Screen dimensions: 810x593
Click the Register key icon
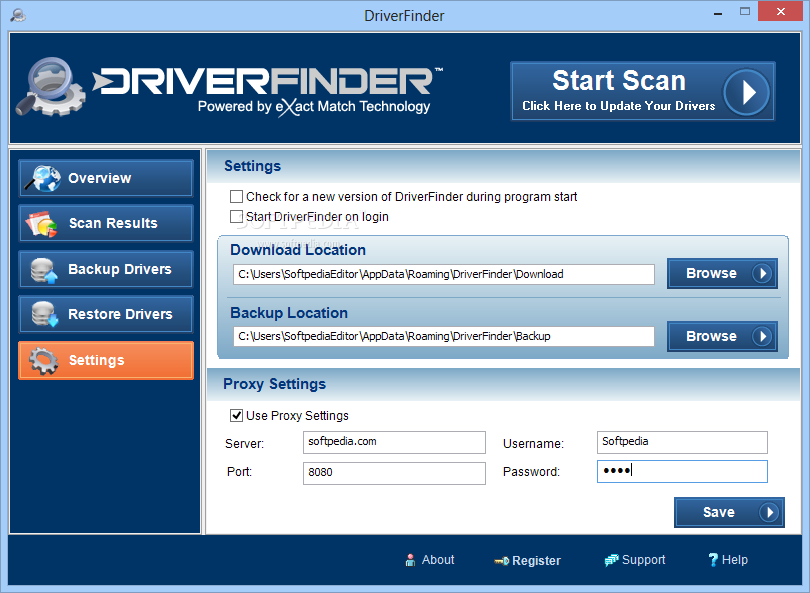(502, 561)
